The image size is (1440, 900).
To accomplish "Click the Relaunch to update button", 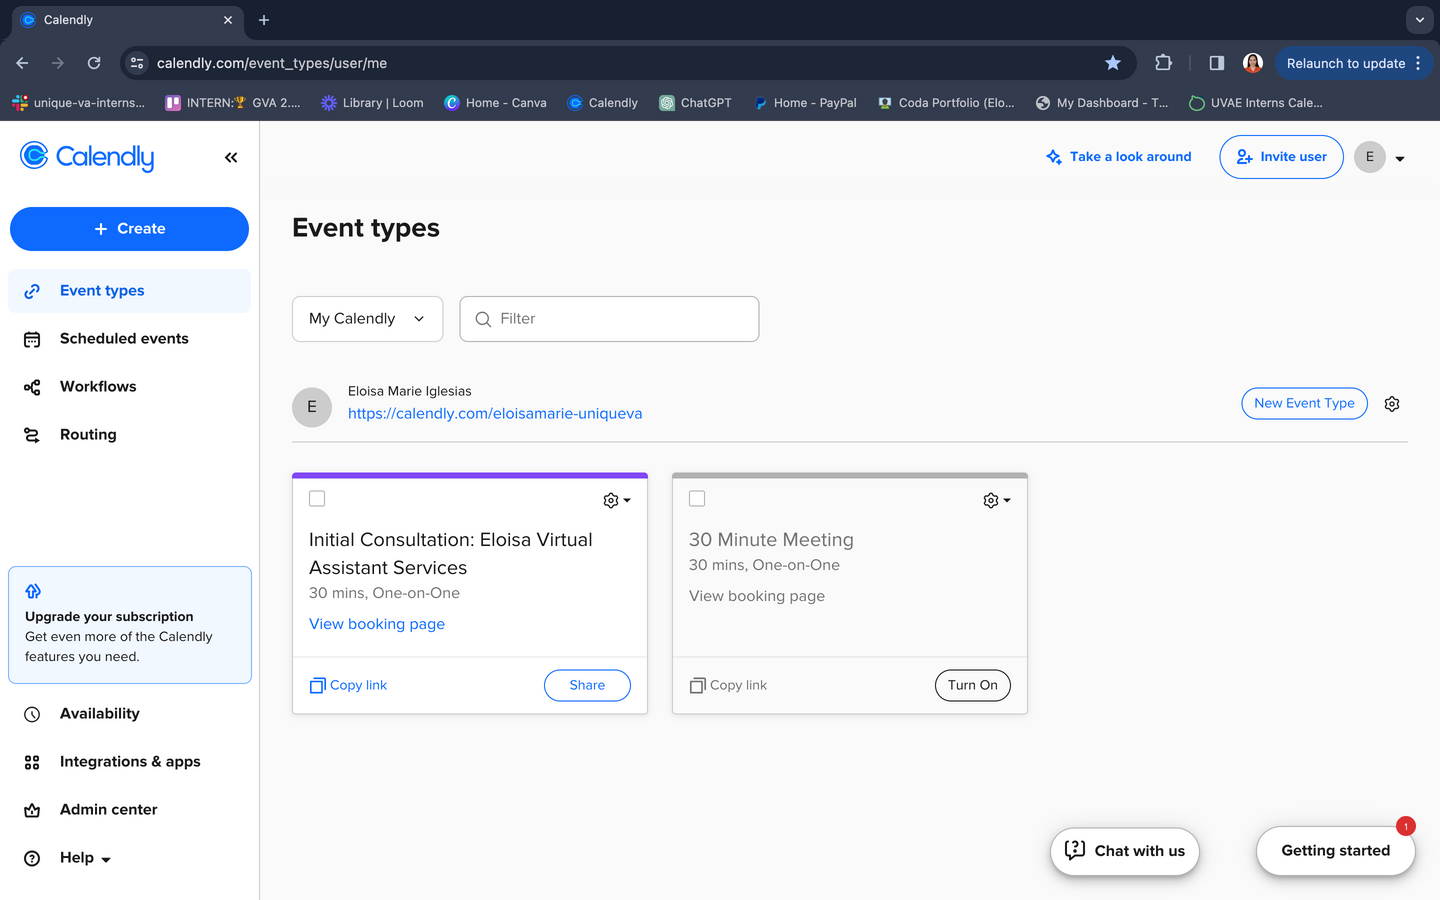I will tap(1354, 63).
